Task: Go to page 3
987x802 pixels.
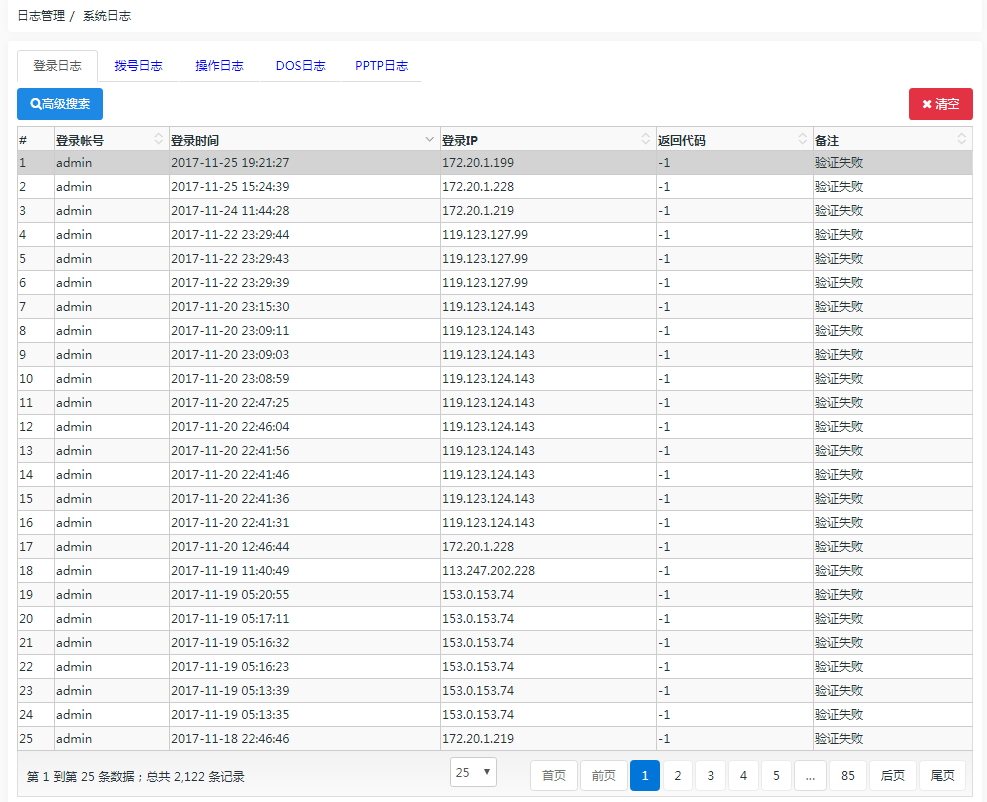Action: click(x=710, y=776)
